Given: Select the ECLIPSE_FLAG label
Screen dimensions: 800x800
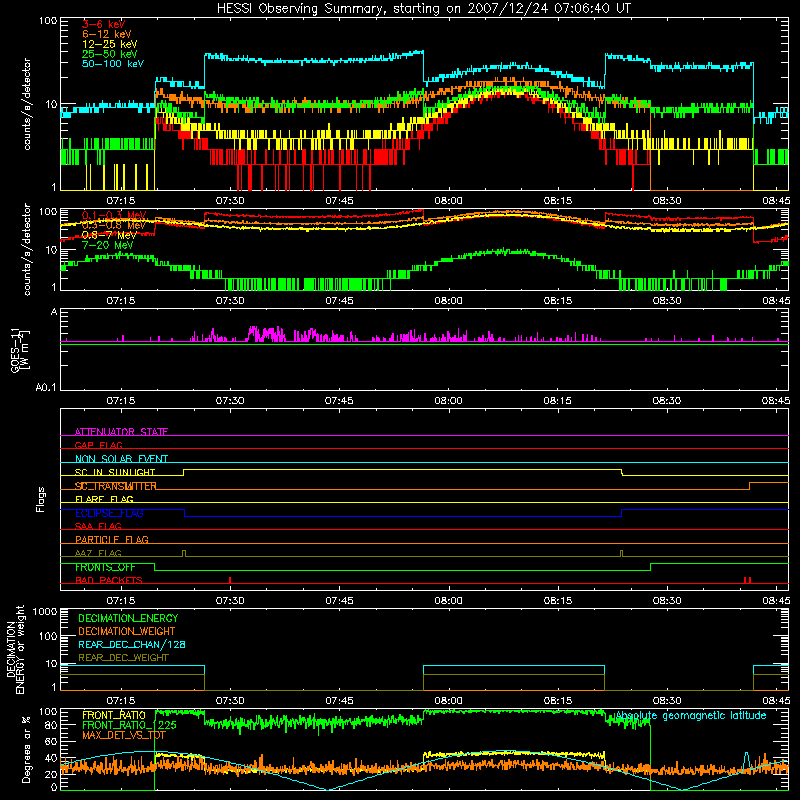Looking at the screenshot, I should (x=109, y=513).
